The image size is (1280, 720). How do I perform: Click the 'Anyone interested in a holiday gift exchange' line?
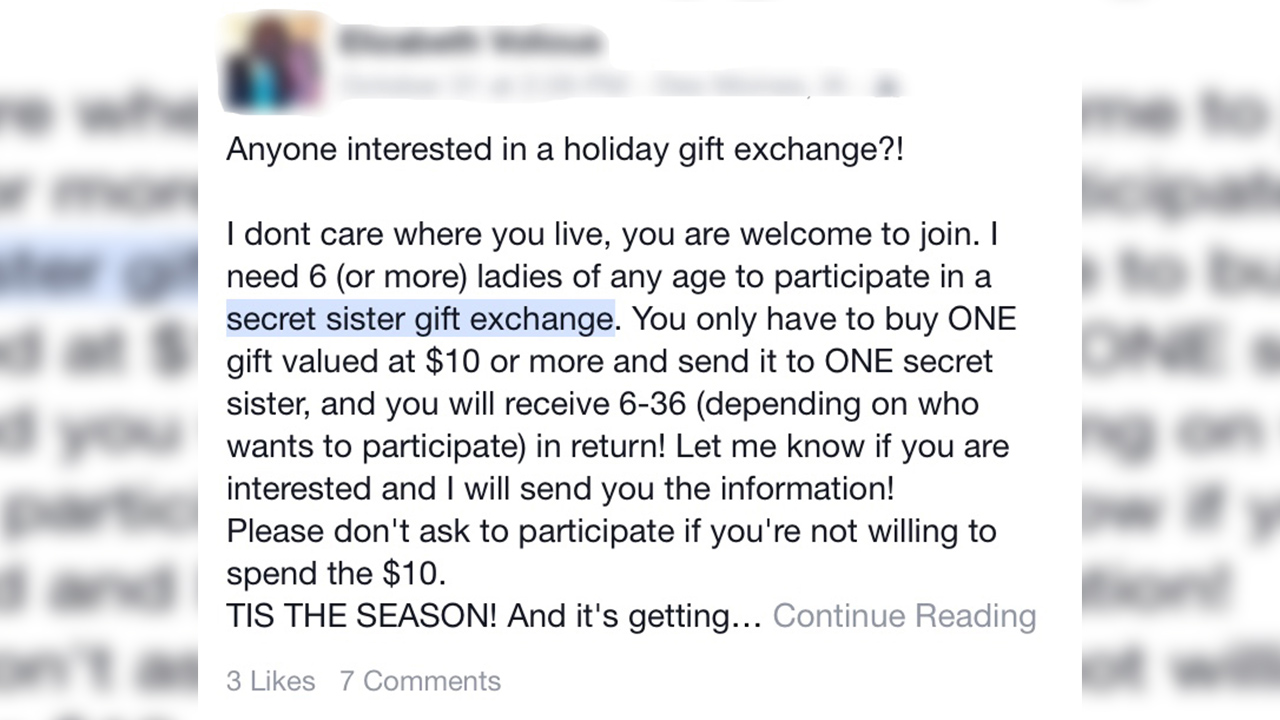click(565, 149)
